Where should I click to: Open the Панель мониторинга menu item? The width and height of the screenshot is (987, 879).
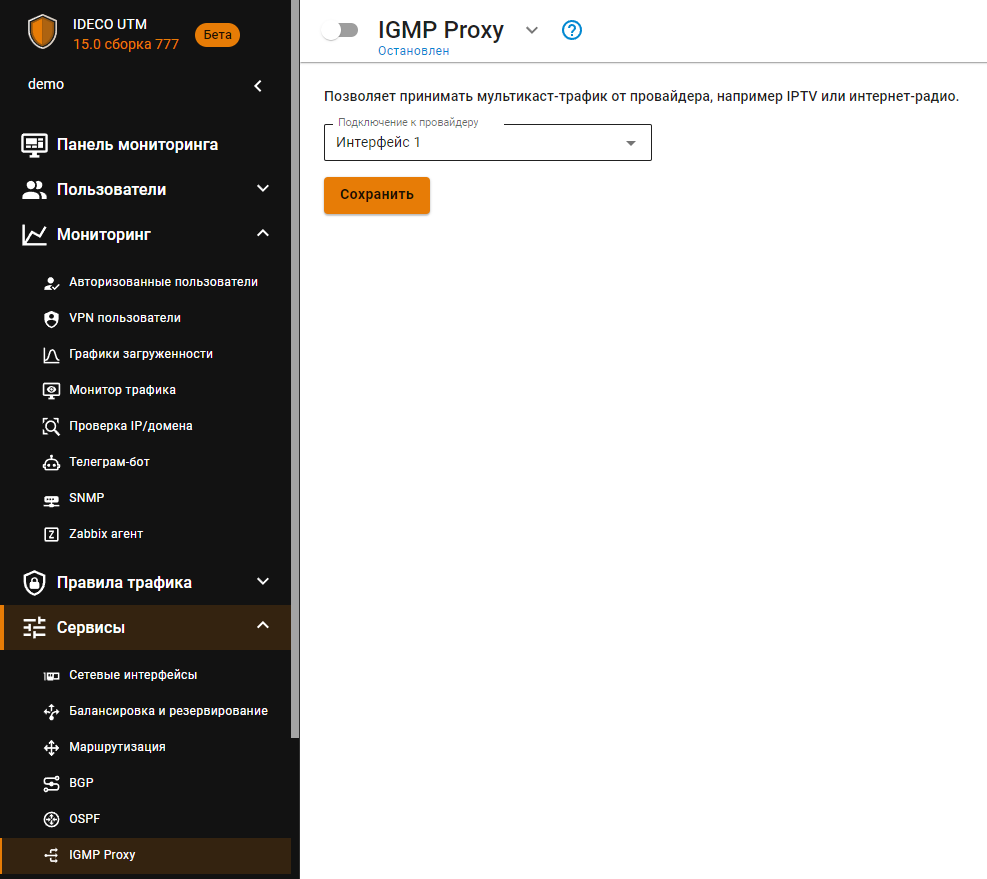click(x=137, y=144)
